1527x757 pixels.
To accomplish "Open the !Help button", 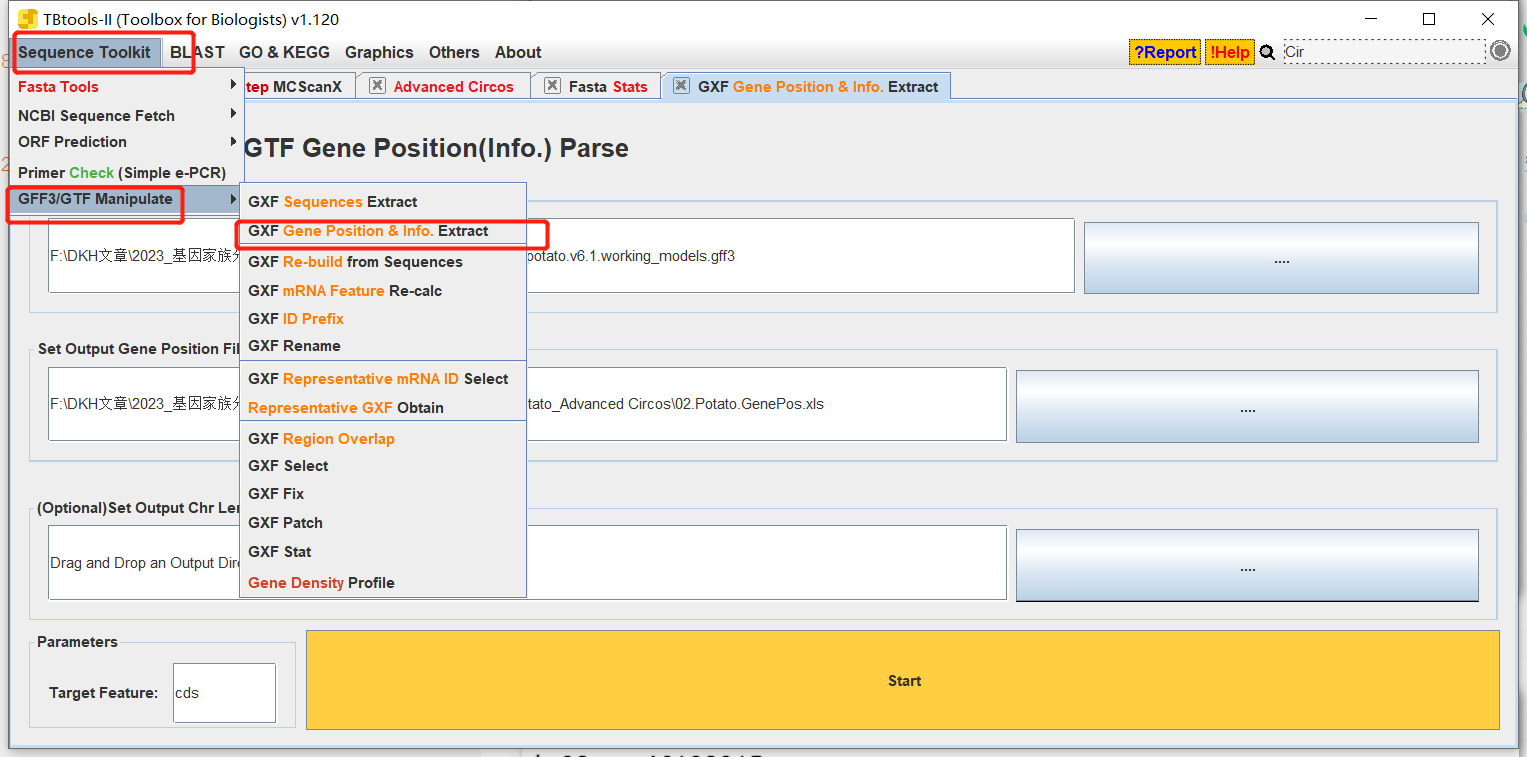I will point(1229,52).
